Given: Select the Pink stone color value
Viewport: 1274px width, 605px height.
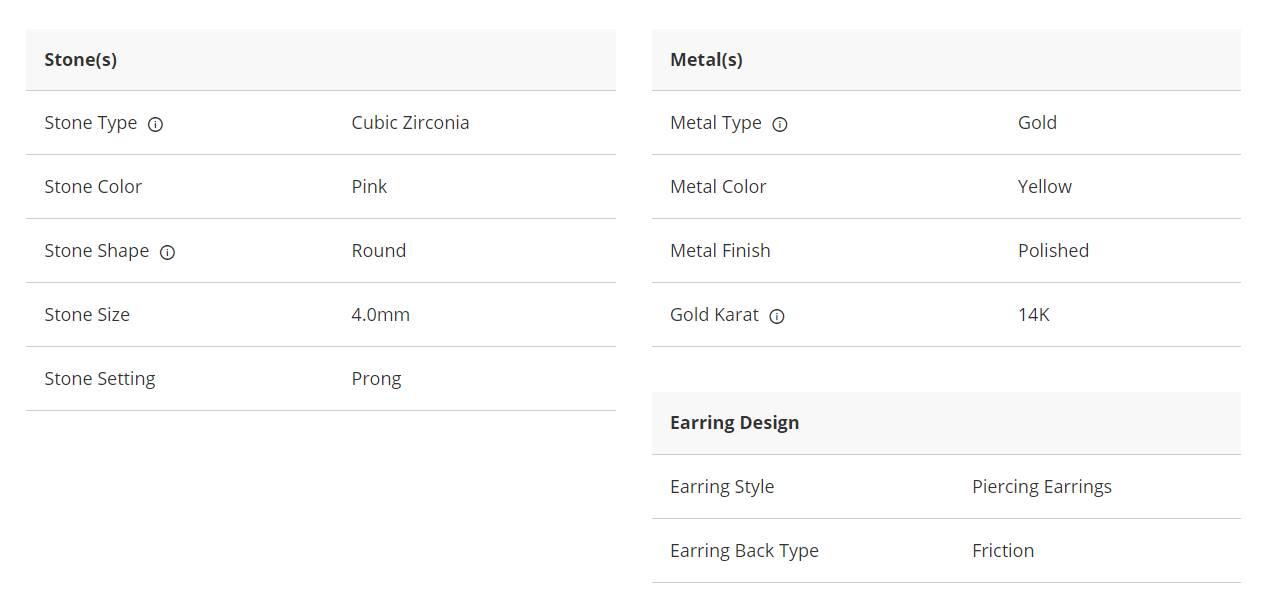Looking at the screenshot, I should coord(369,187).
